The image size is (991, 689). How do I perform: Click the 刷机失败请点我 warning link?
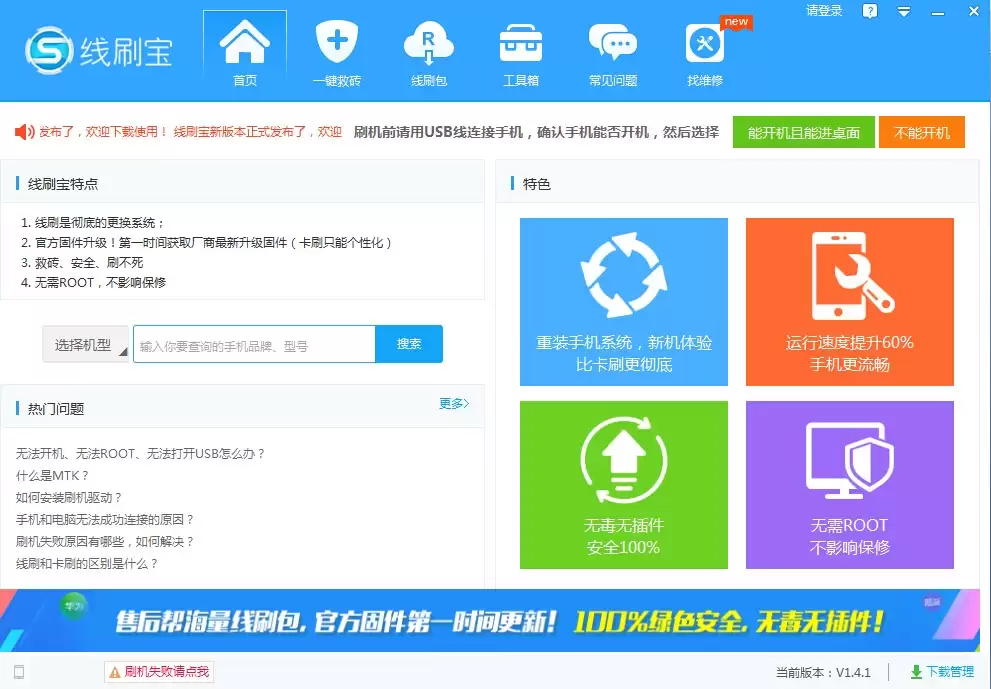coord(159,671)
